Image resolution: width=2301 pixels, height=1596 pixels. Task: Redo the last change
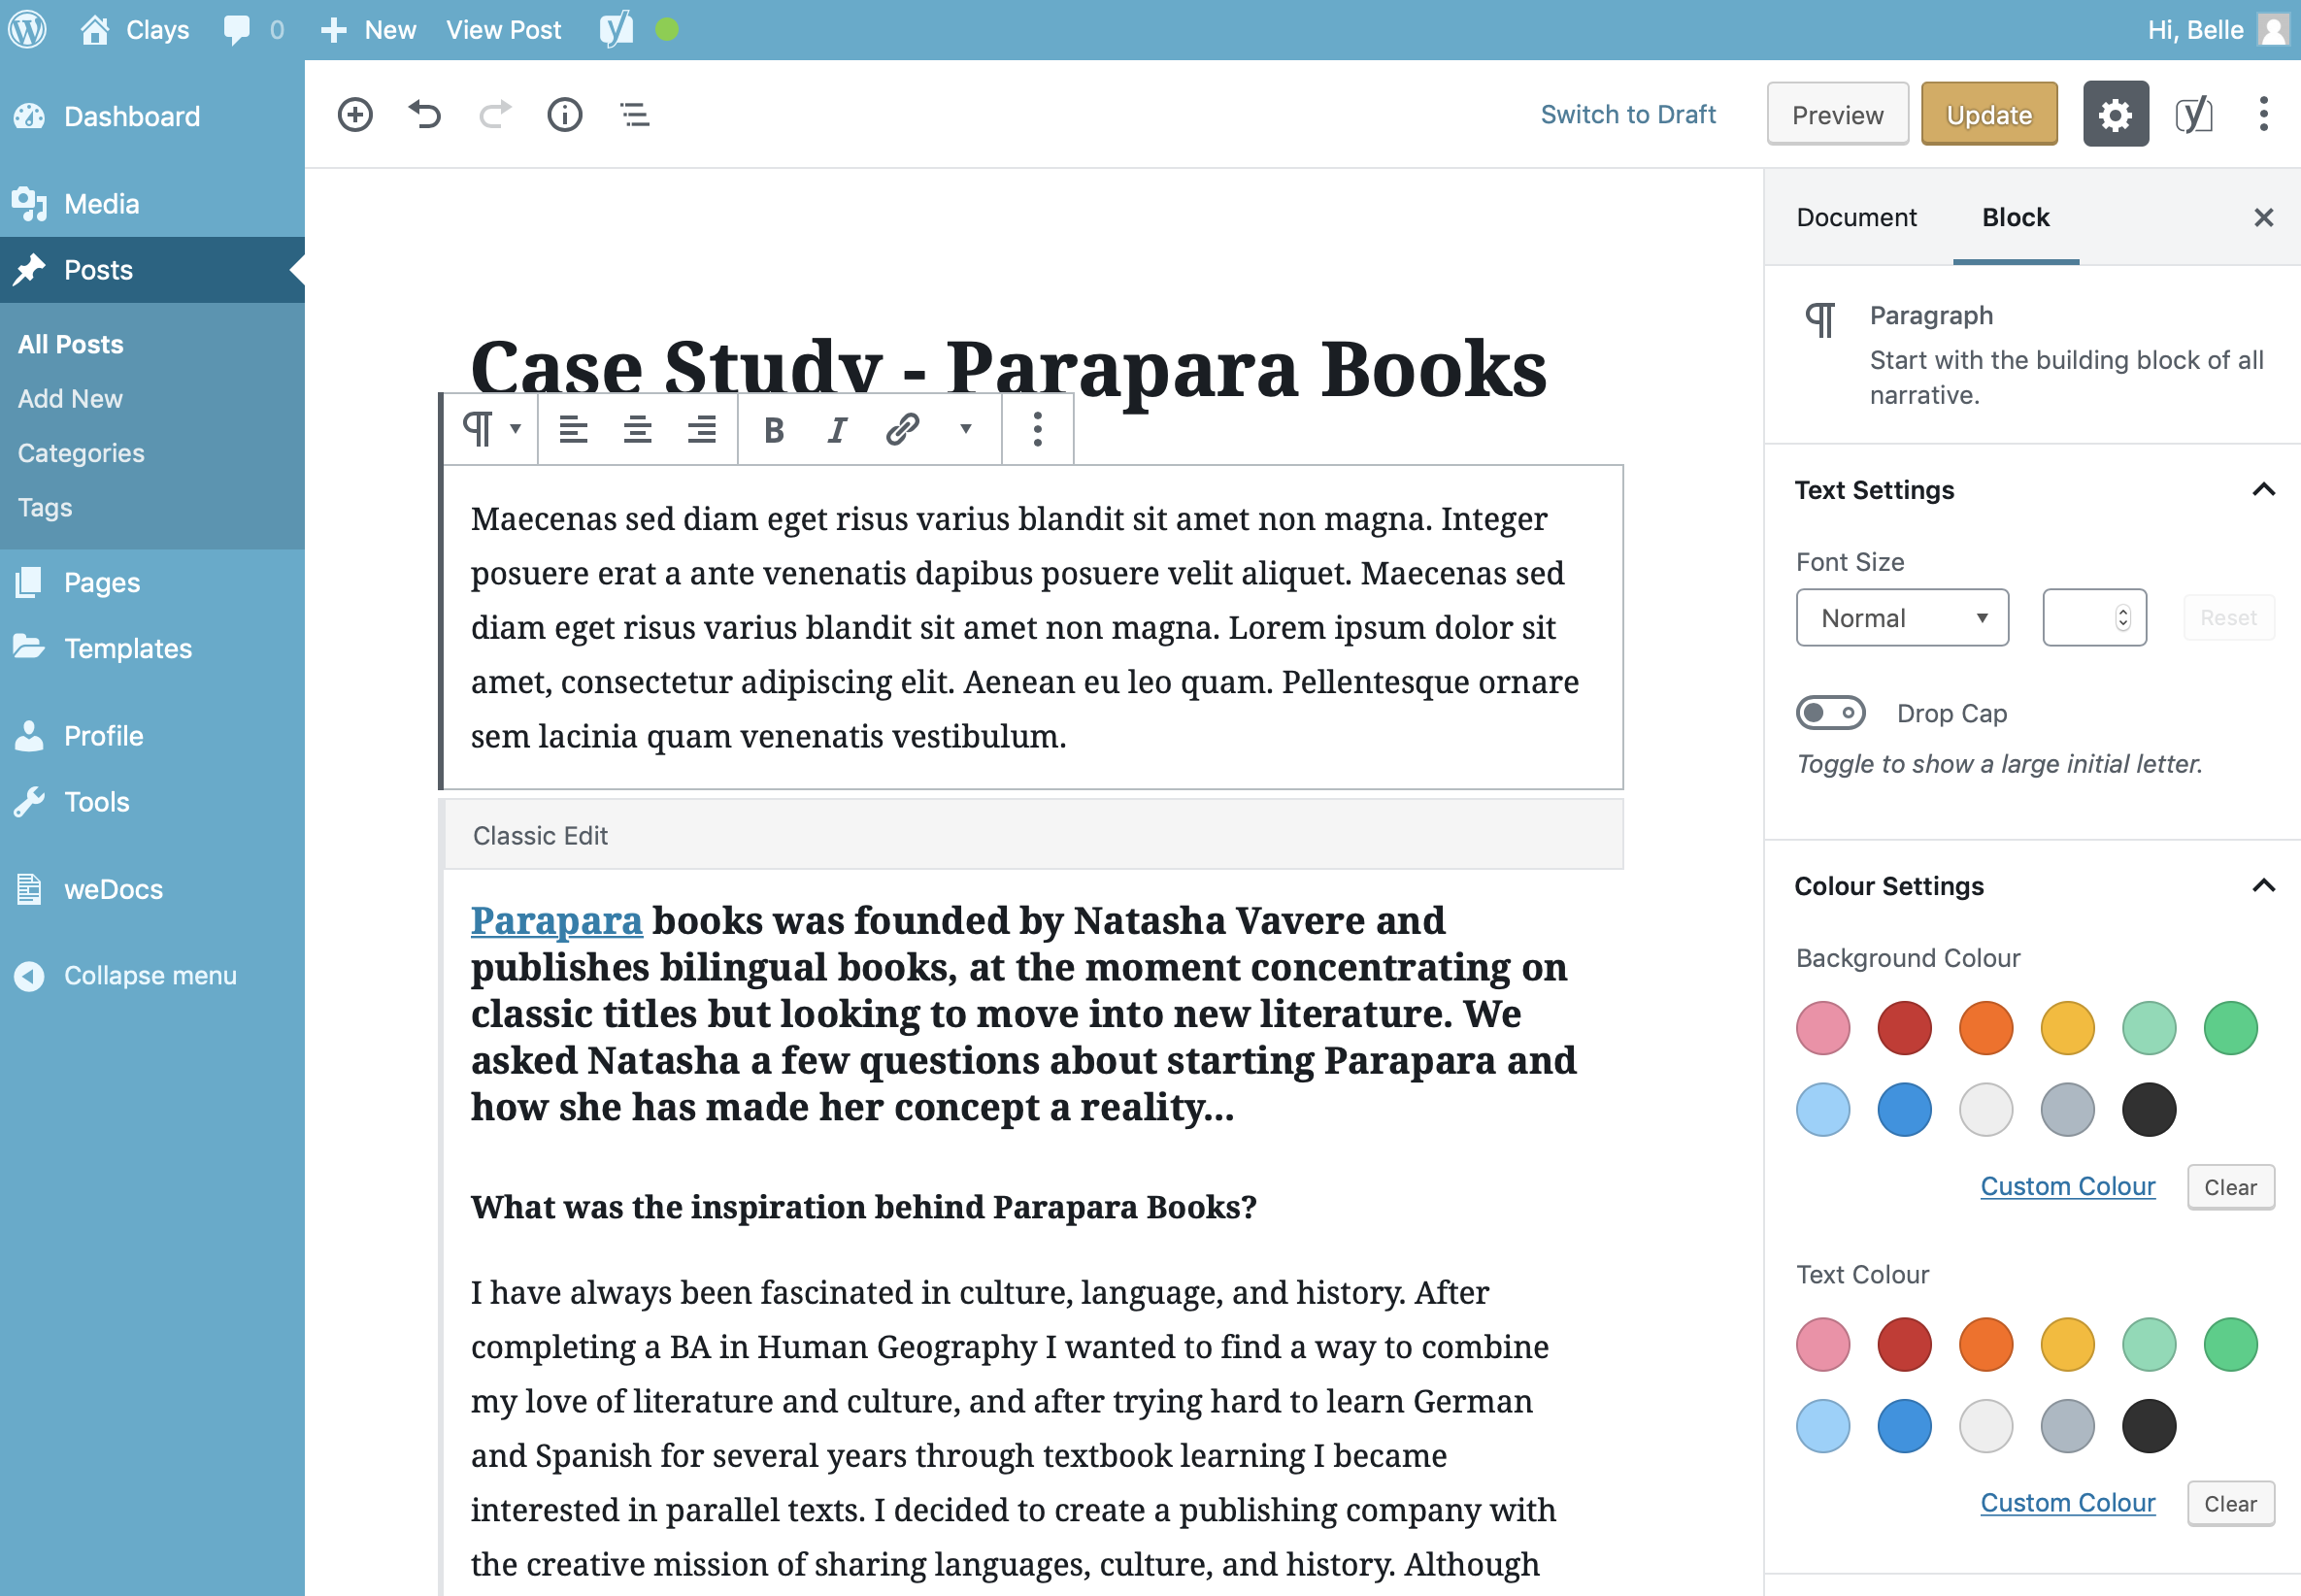click(x=495, y=114)
